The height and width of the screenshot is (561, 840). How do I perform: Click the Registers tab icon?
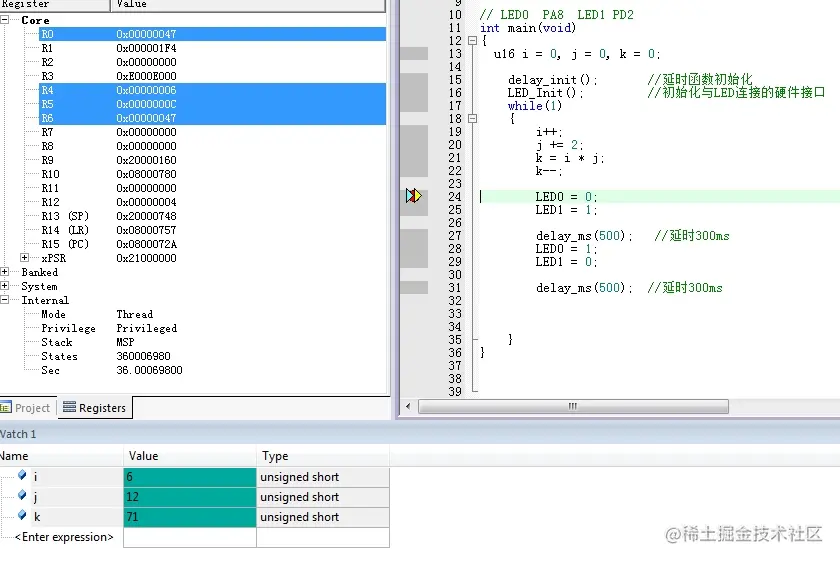70,407
